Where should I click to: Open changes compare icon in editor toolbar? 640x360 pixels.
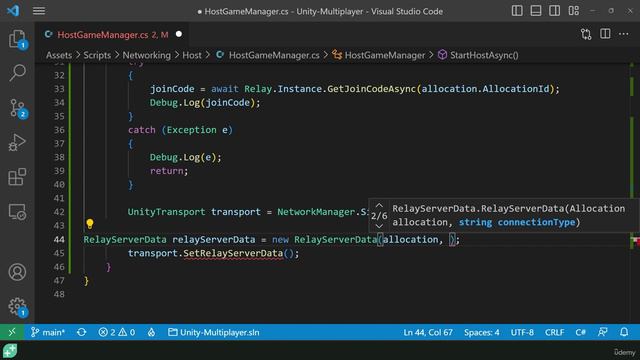586,34
